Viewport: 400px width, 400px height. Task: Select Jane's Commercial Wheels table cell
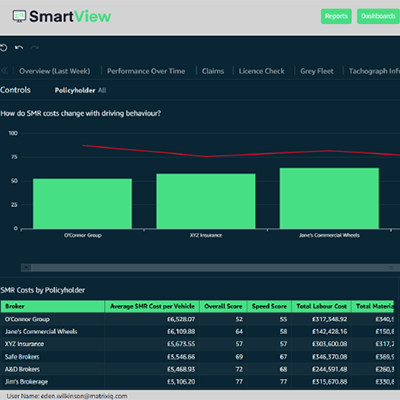41,332
